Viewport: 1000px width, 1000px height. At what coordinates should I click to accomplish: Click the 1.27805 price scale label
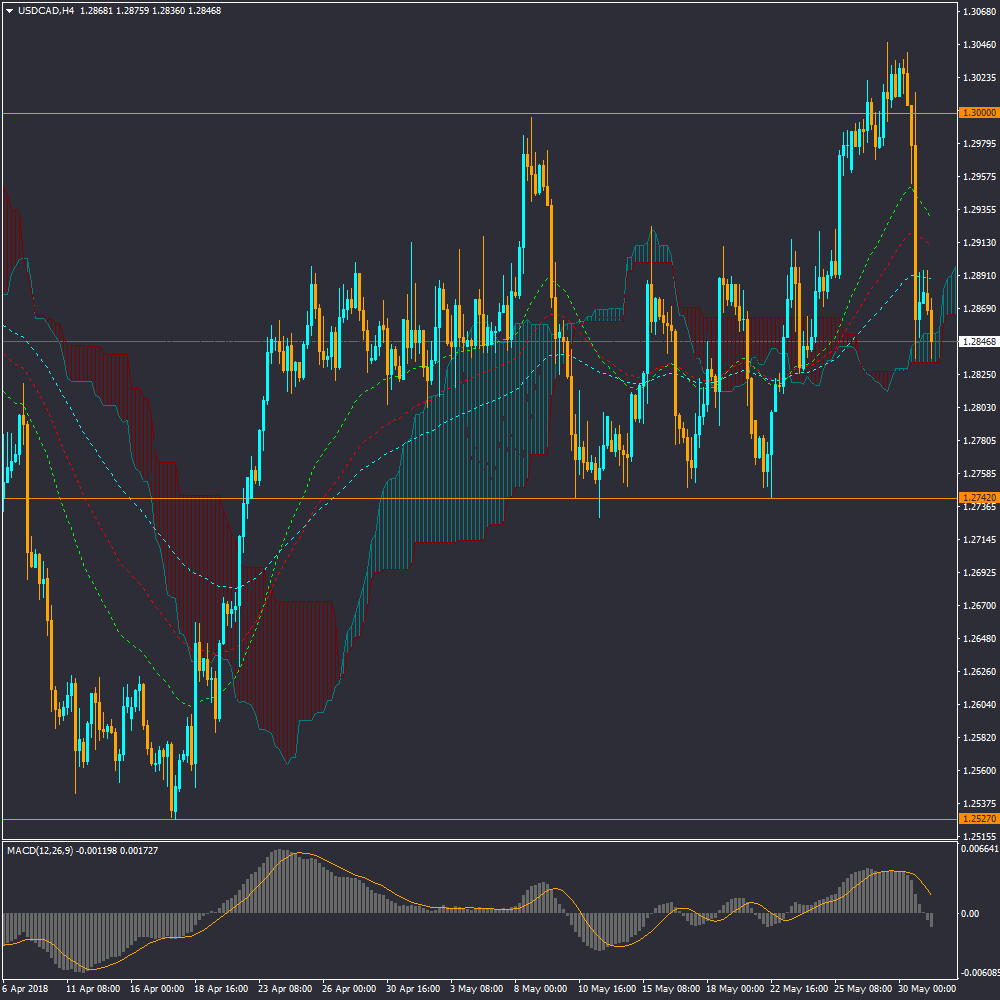pyautogui.click(x=978, y=440)
